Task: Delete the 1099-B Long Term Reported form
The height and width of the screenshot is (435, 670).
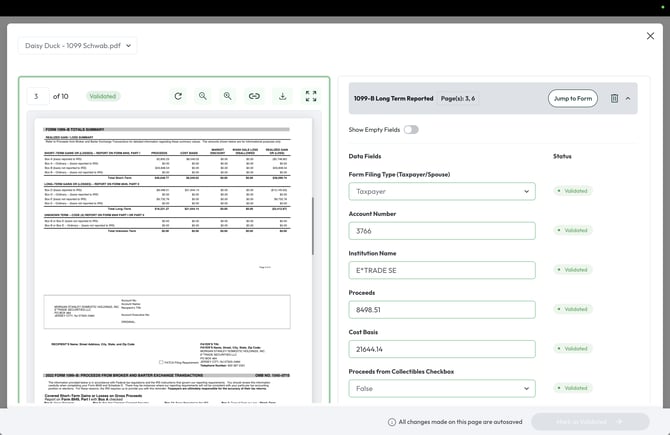Action: pos(614,98)
